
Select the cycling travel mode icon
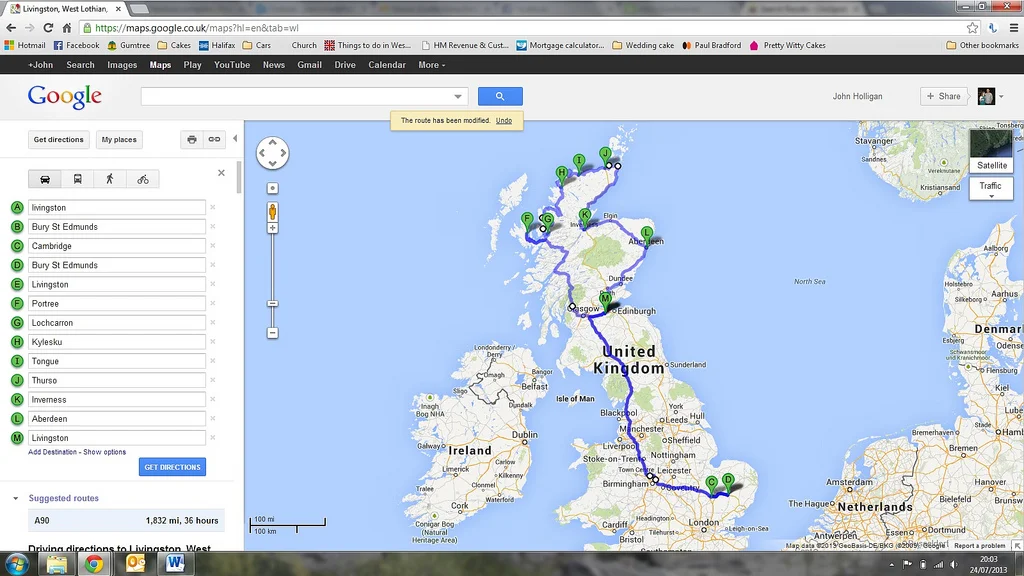[x=142, y=179]
